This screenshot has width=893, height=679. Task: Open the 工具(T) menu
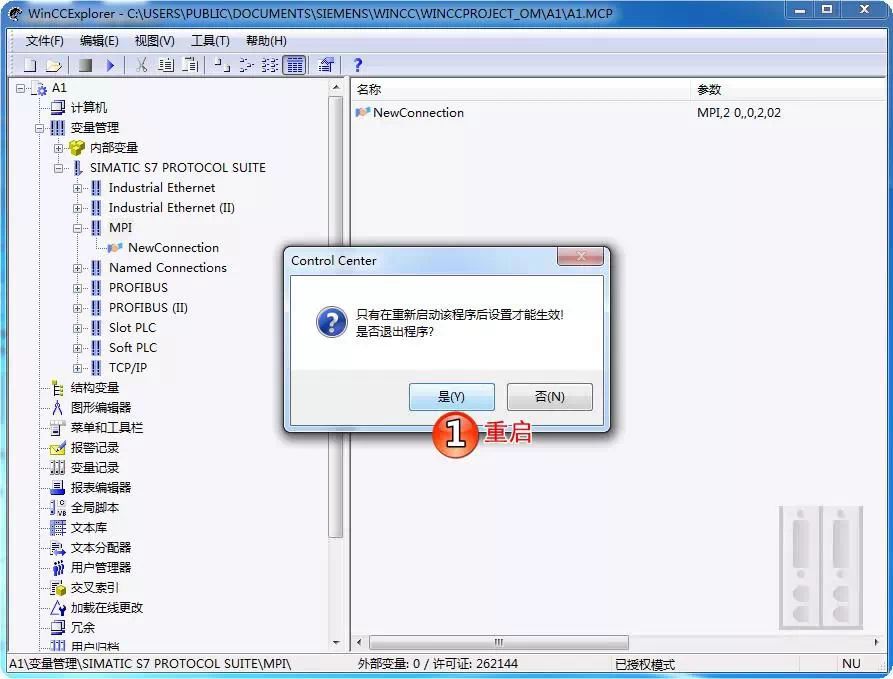(x=210, y=40)
